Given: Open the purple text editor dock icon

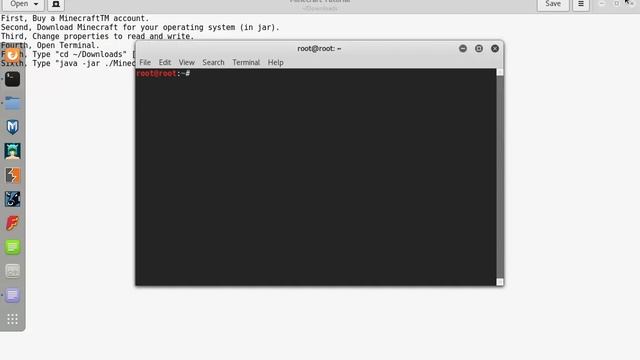Looking at the screenshot, I should coord(12,295).
